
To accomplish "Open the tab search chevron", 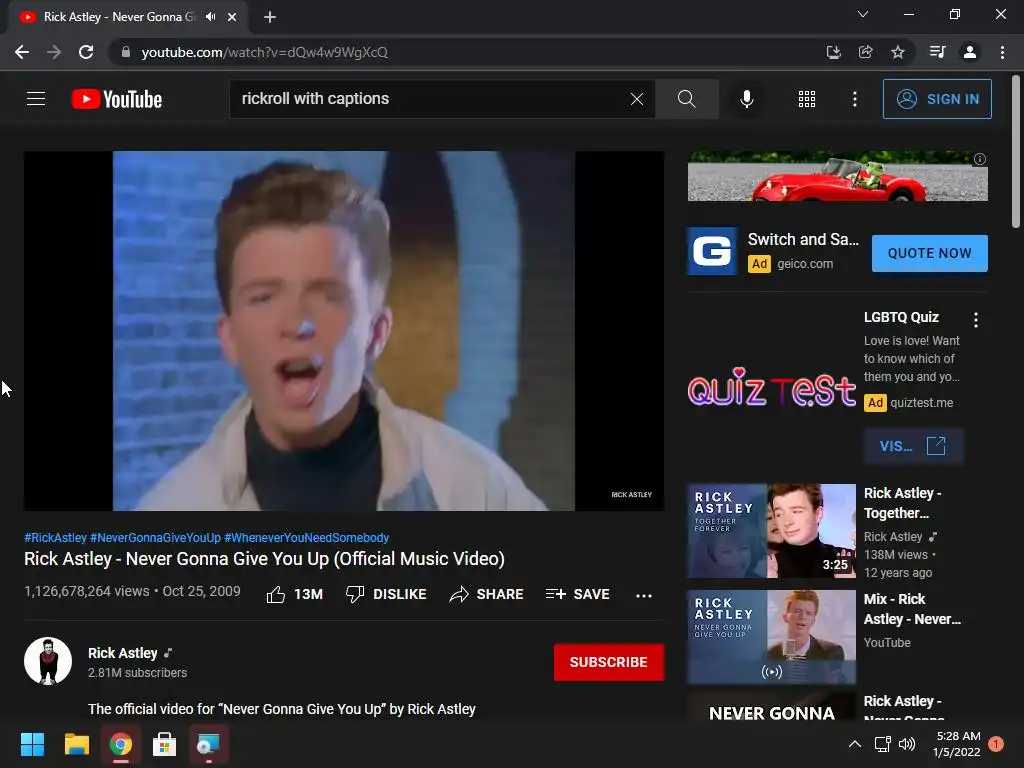I will 863,14.
